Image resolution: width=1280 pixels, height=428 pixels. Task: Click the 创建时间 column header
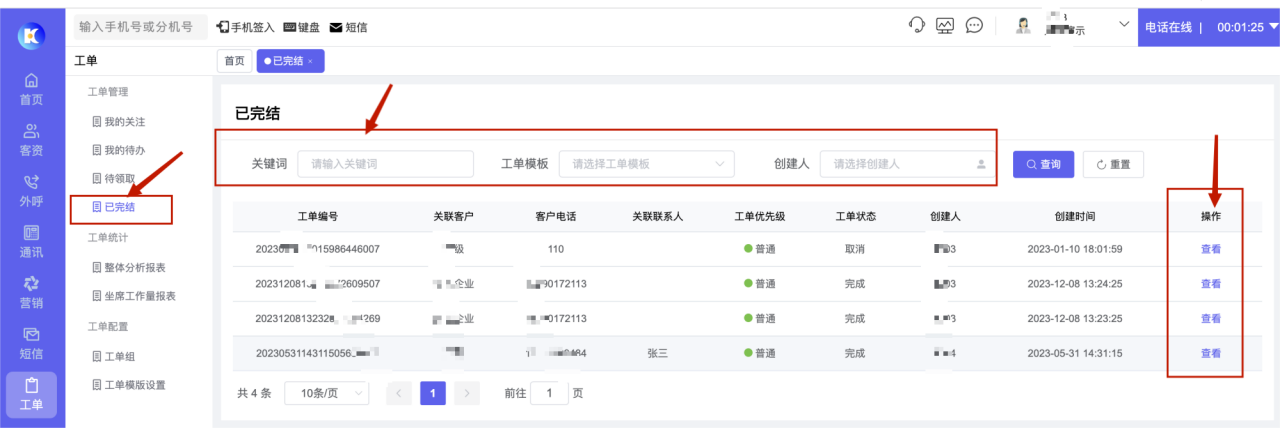(x=1074, y=216)
